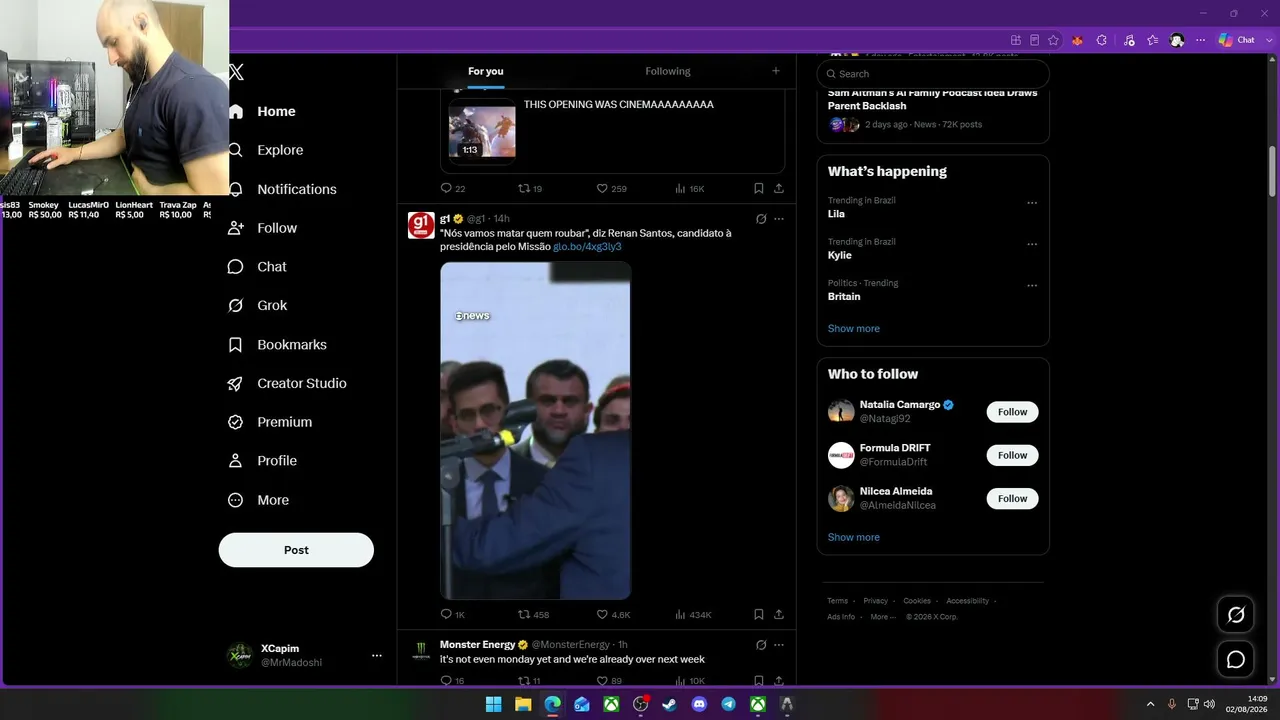Follow Natalia Camargo

[1012, 412]
